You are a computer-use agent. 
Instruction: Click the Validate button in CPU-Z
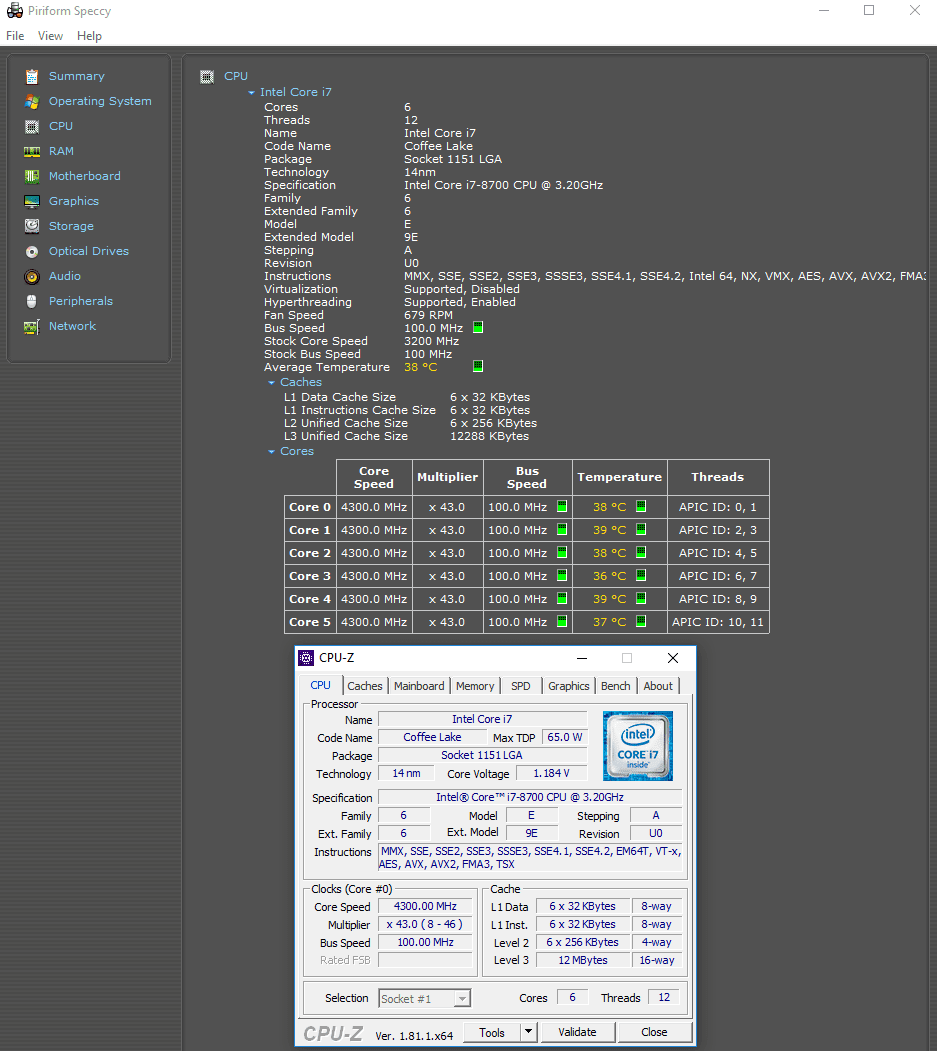tap(577, 1032)
